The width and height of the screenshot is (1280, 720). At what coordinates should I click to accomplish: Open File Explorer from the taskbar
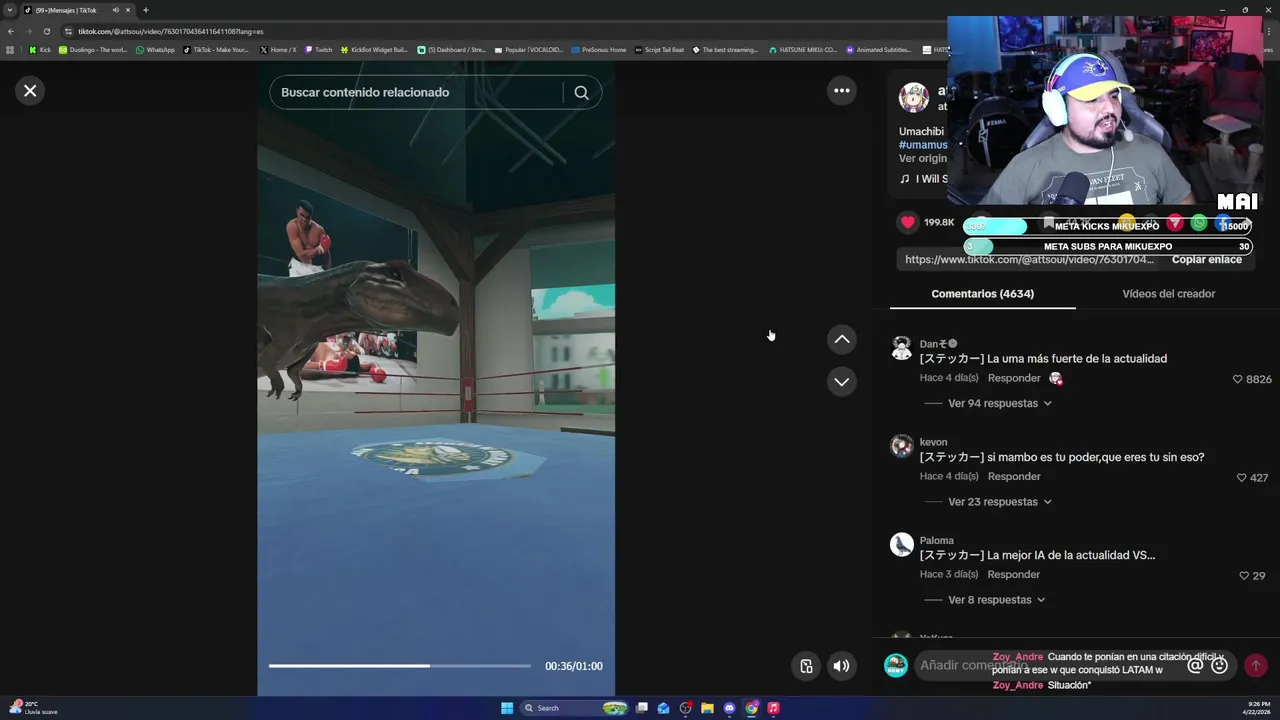(x=707, y=708)
